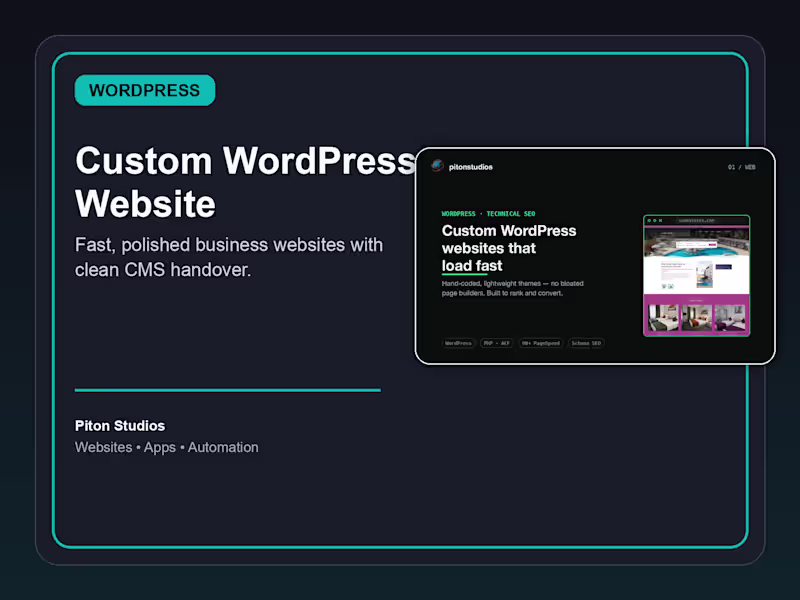
Task: Click the "Custom WordPress websites that load fast" card heading
Action: [509, 248]
